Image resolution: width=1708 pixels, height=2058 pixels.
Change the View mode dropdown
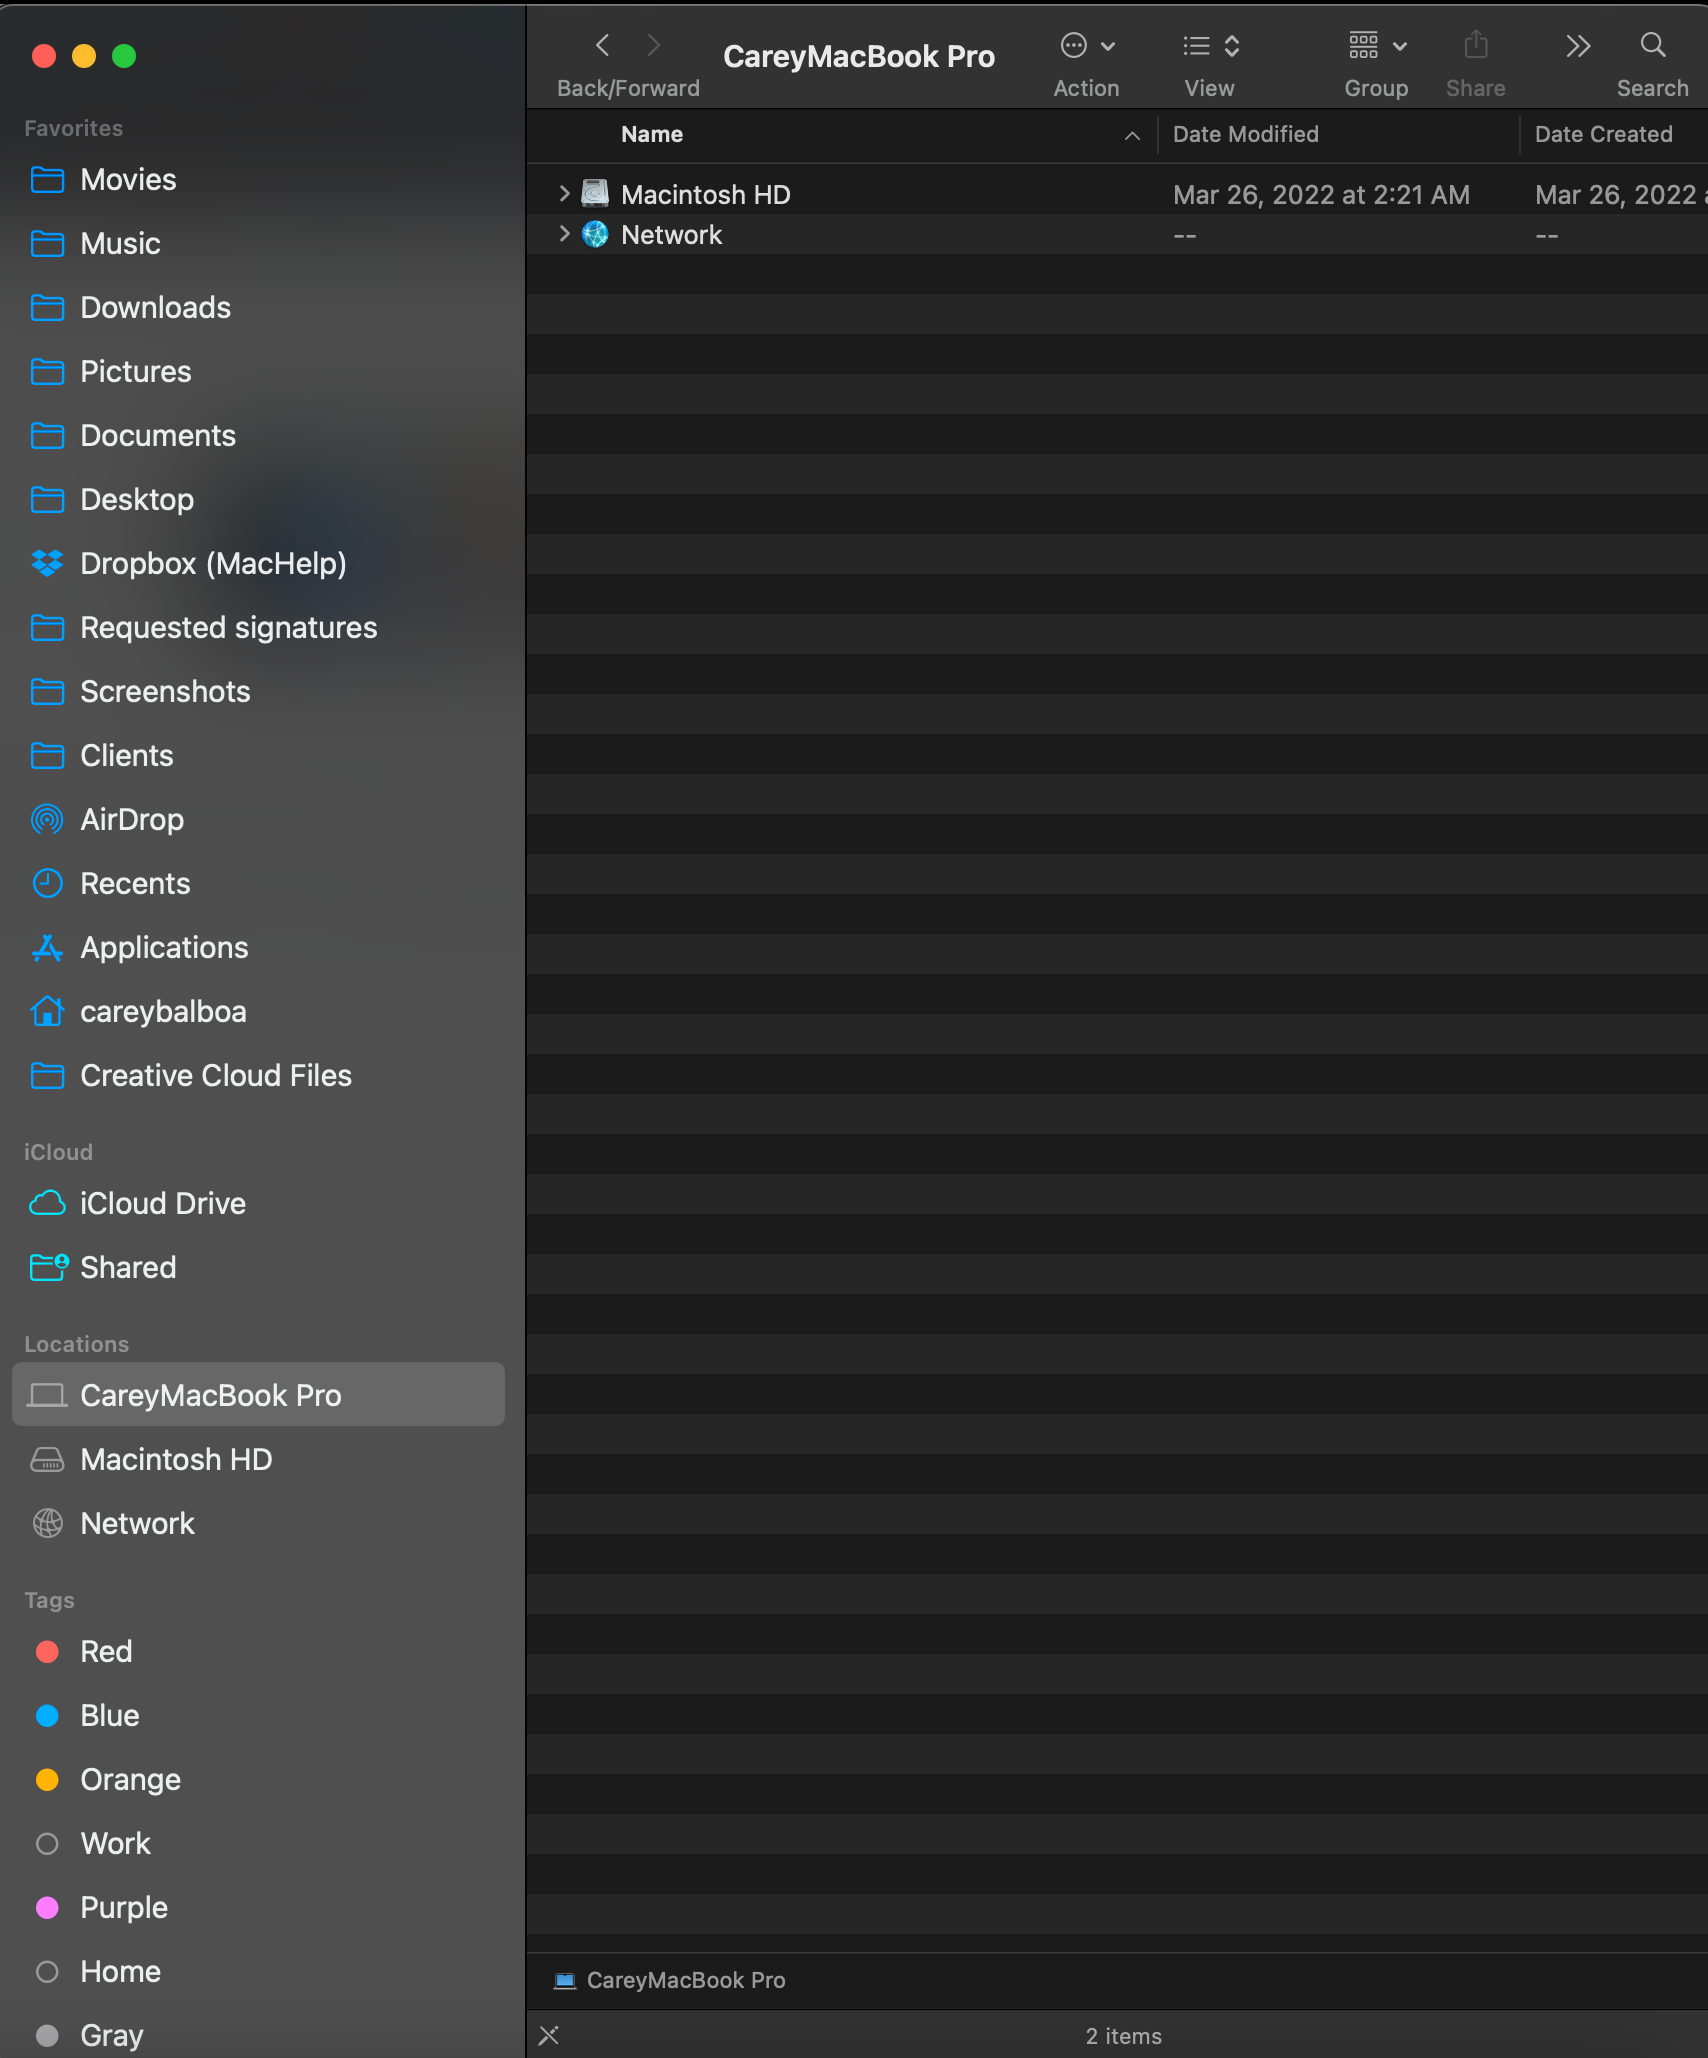click(x=1211, y=45)
